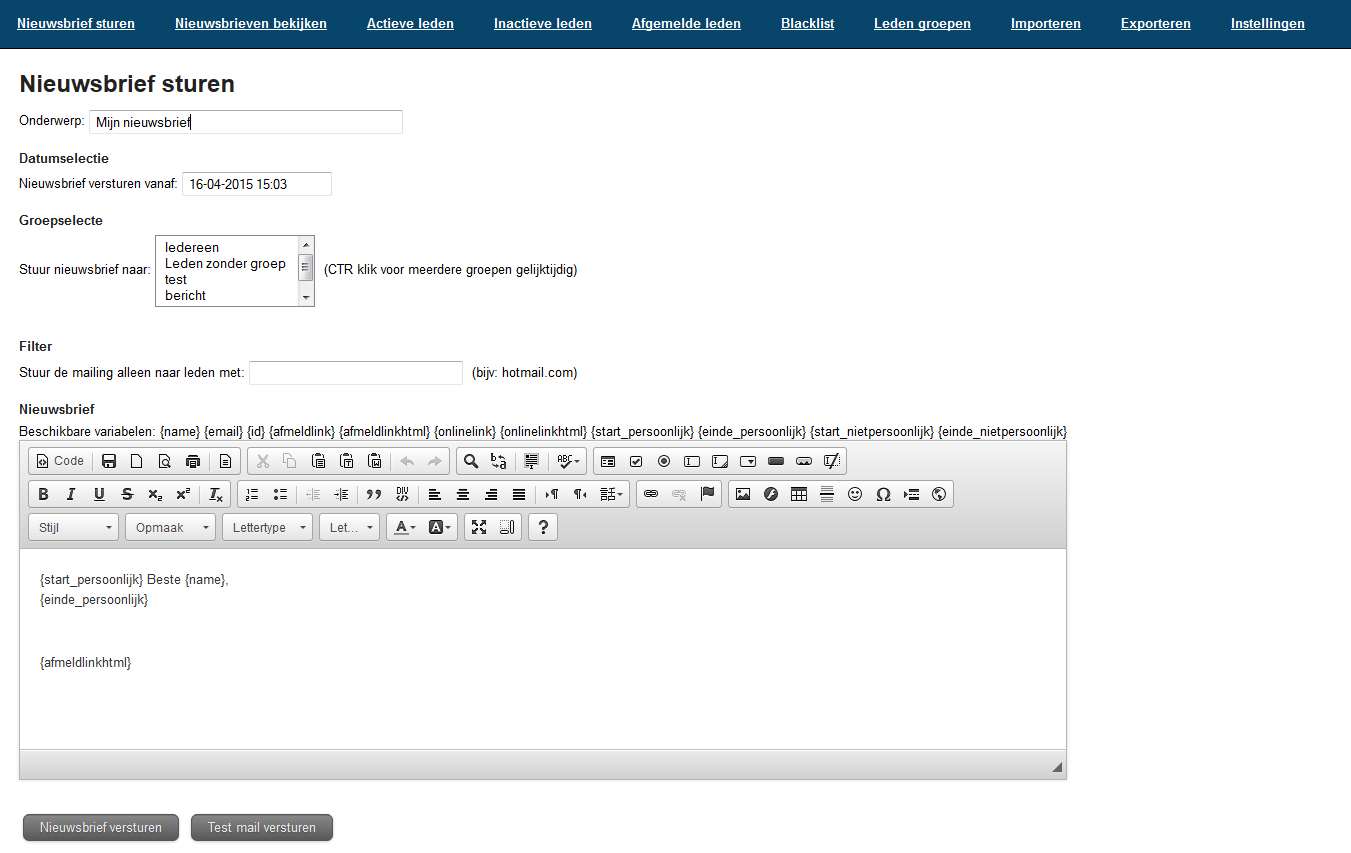Go to Instellingen in top navigation
The height and width of the screenshot is (853, 1351).
pos(1267,23)
